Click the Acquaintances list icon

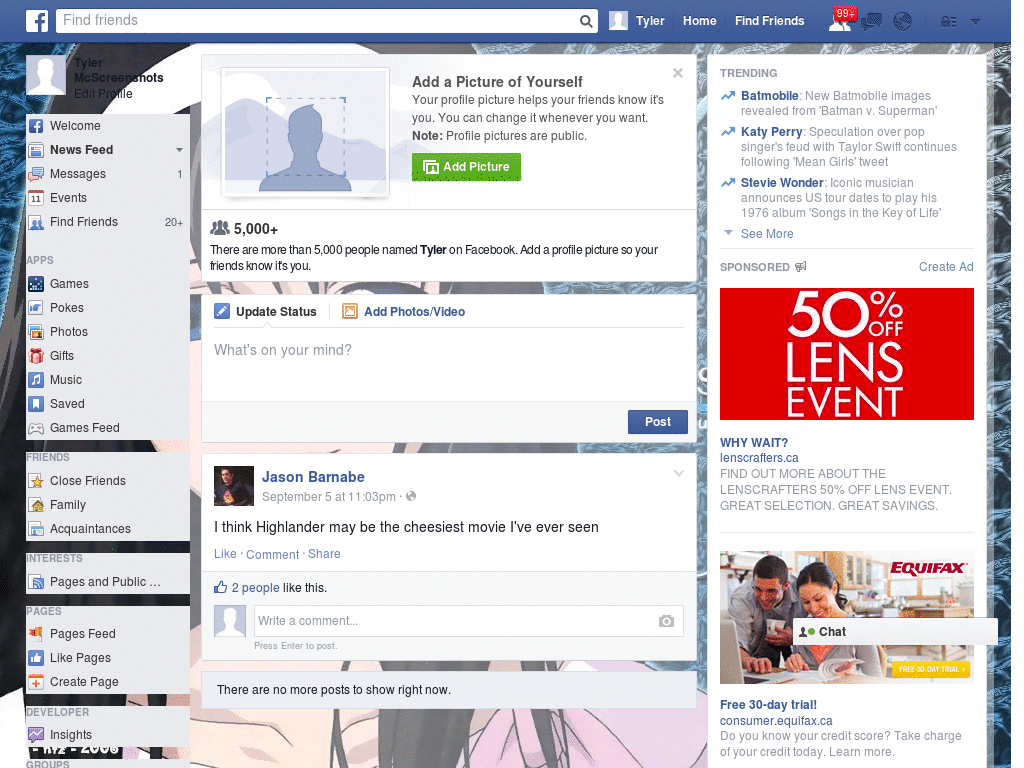click(x=36, y=529)
